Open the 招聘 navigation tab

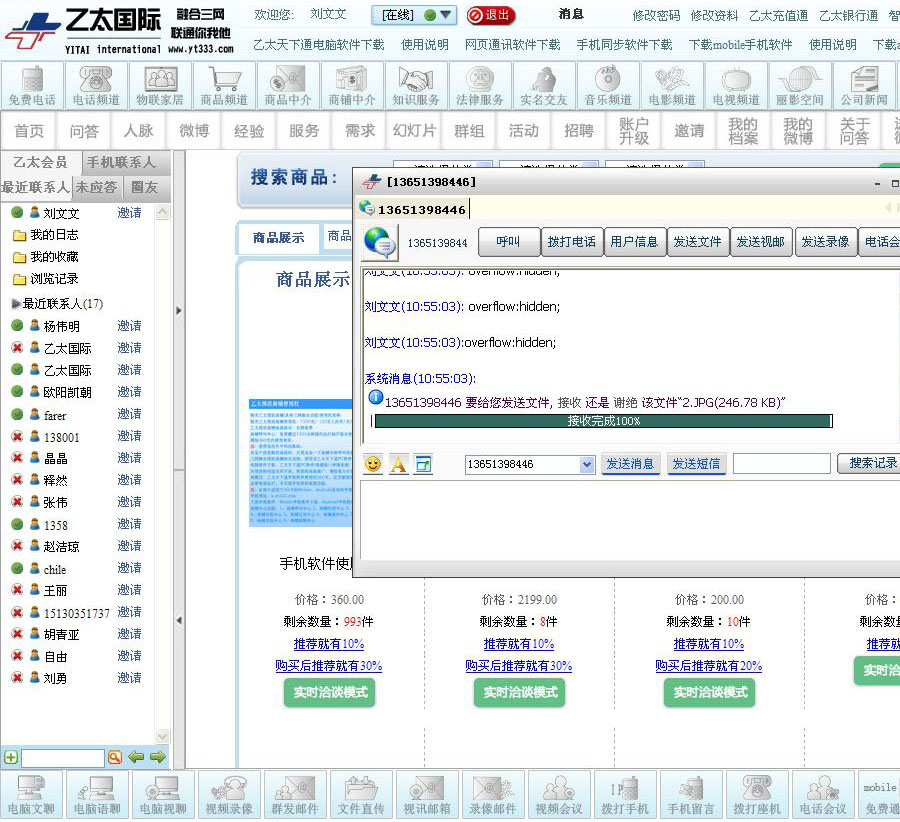coord(579,131)
